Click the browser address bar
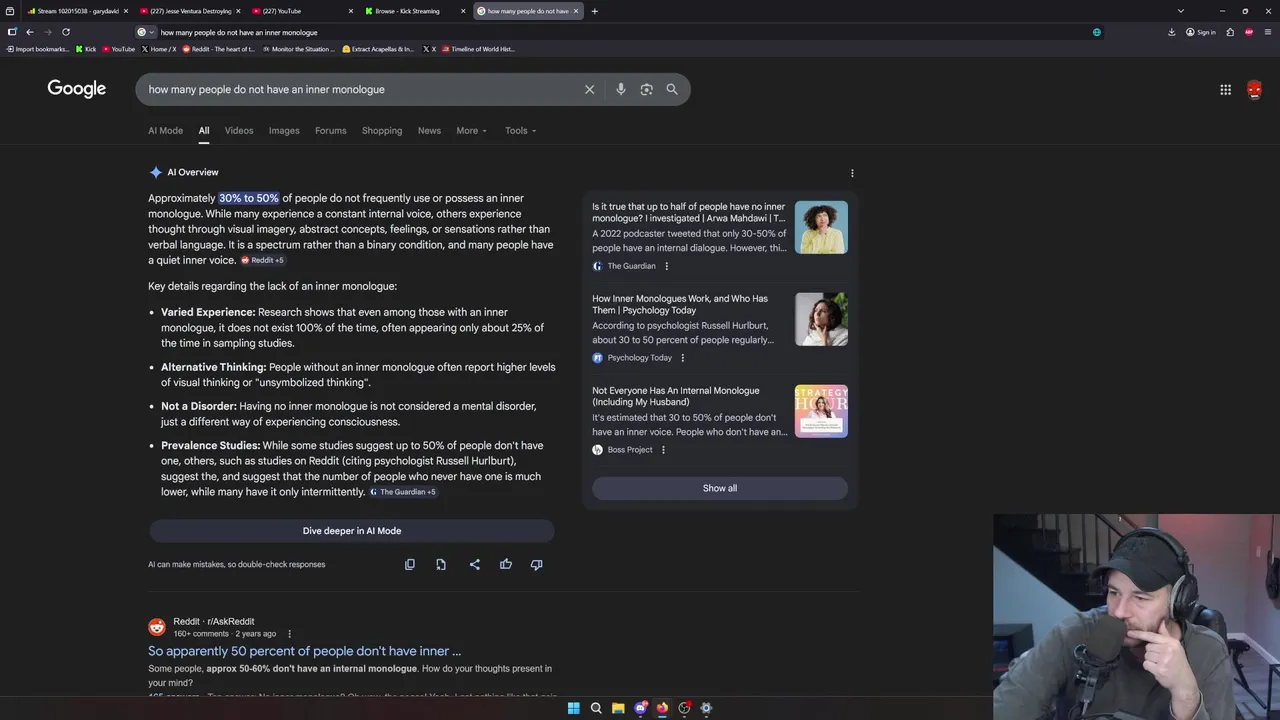 [x=620, y=32]
